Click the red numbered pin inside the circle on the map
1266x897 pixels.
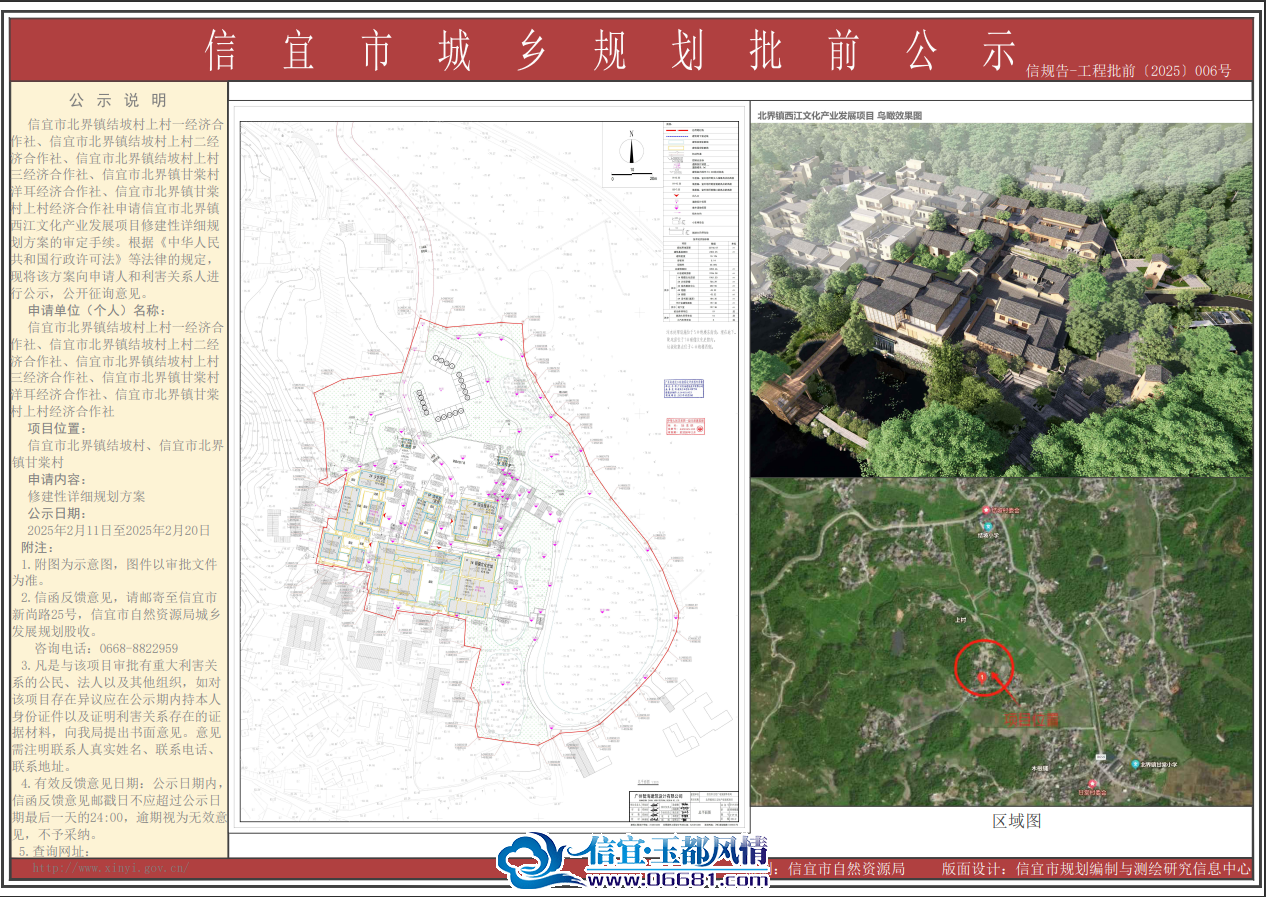[982, 678]
